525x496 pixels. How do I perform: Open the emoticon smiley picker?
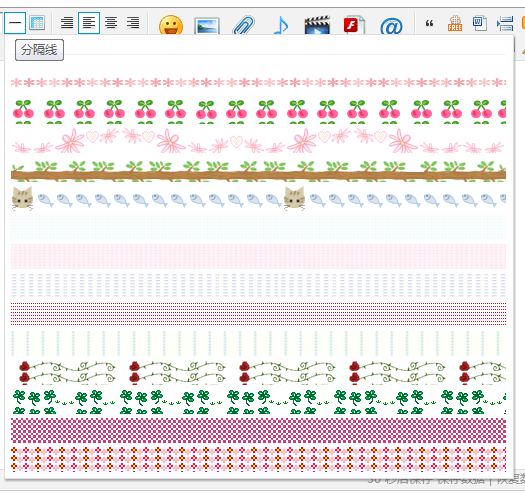(171, 25)
